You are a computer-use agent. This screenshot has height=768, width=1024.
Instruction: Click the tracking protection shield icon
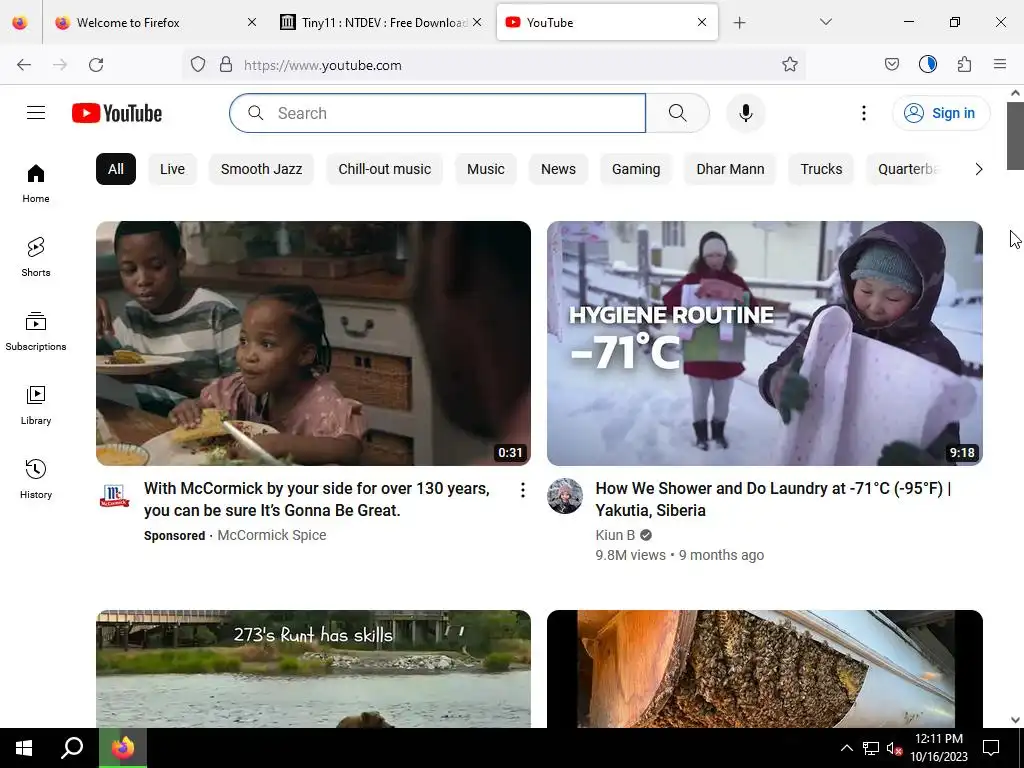pos(198,65)
